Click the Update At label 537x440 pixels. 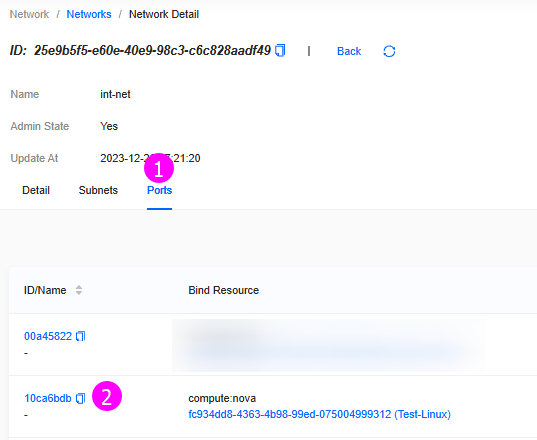coord(34,158)
